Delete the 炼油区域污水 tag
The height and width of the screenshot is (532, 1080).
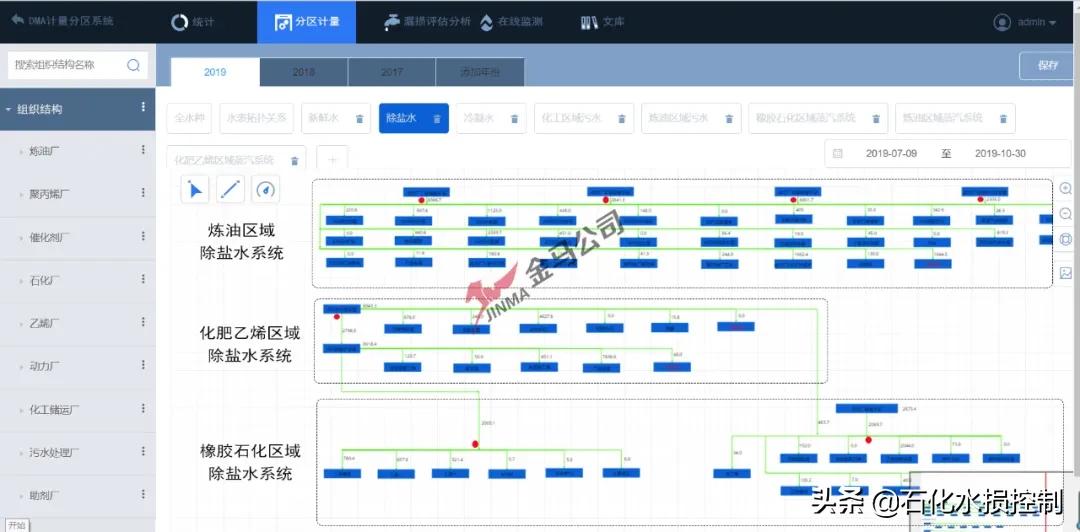click(729, 119)
